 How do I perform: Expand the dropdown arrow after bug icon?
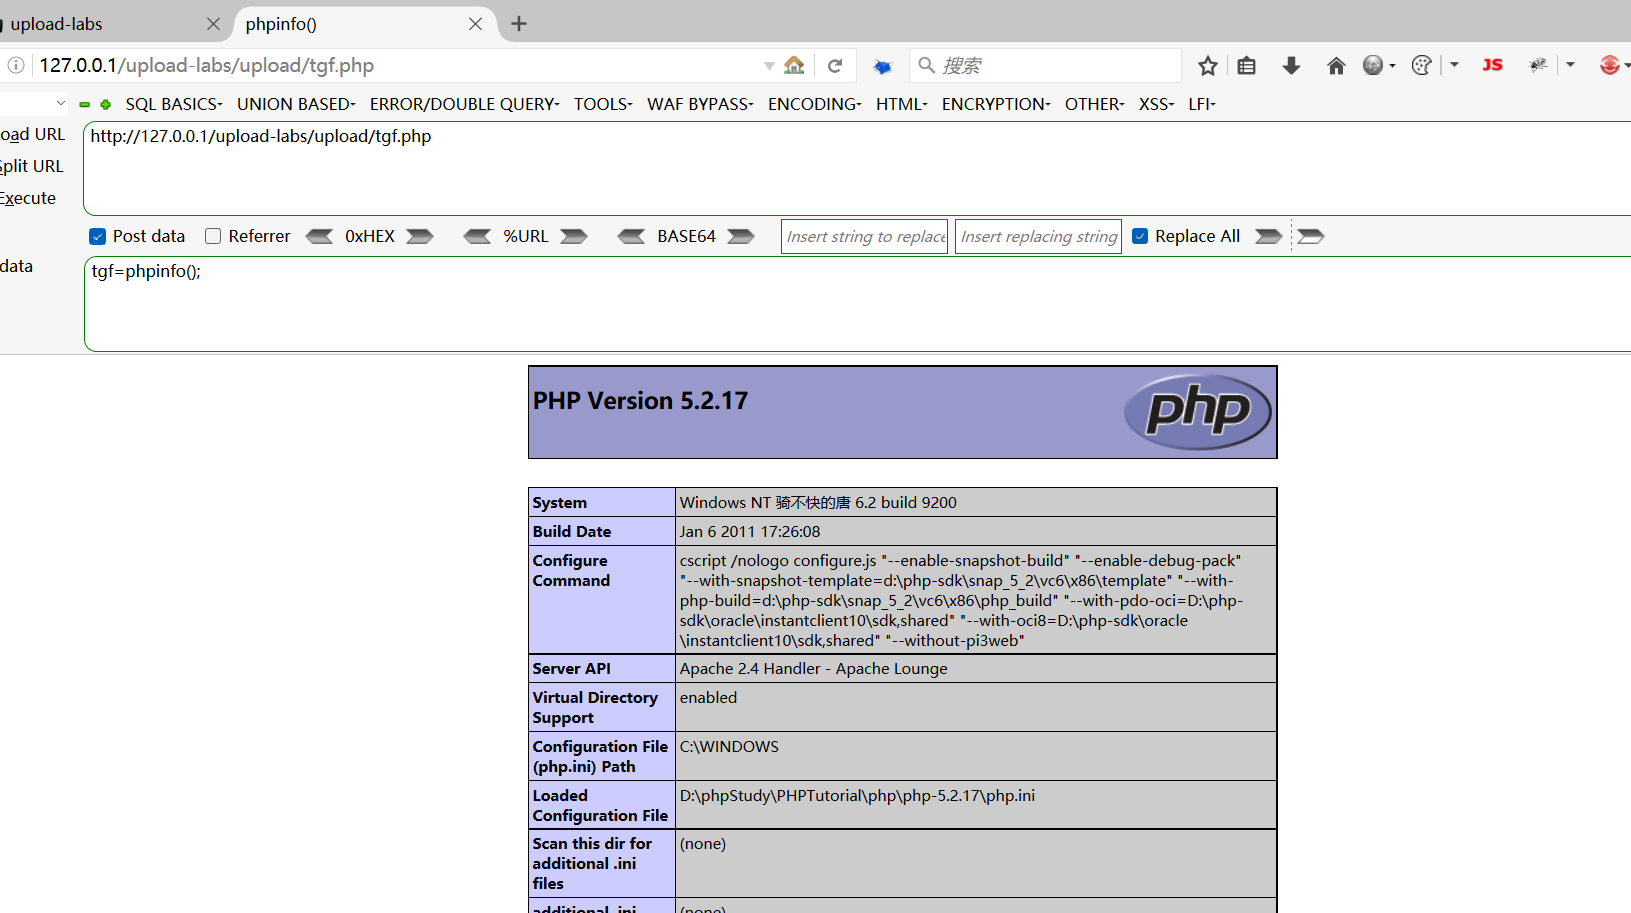(1571, 65)
